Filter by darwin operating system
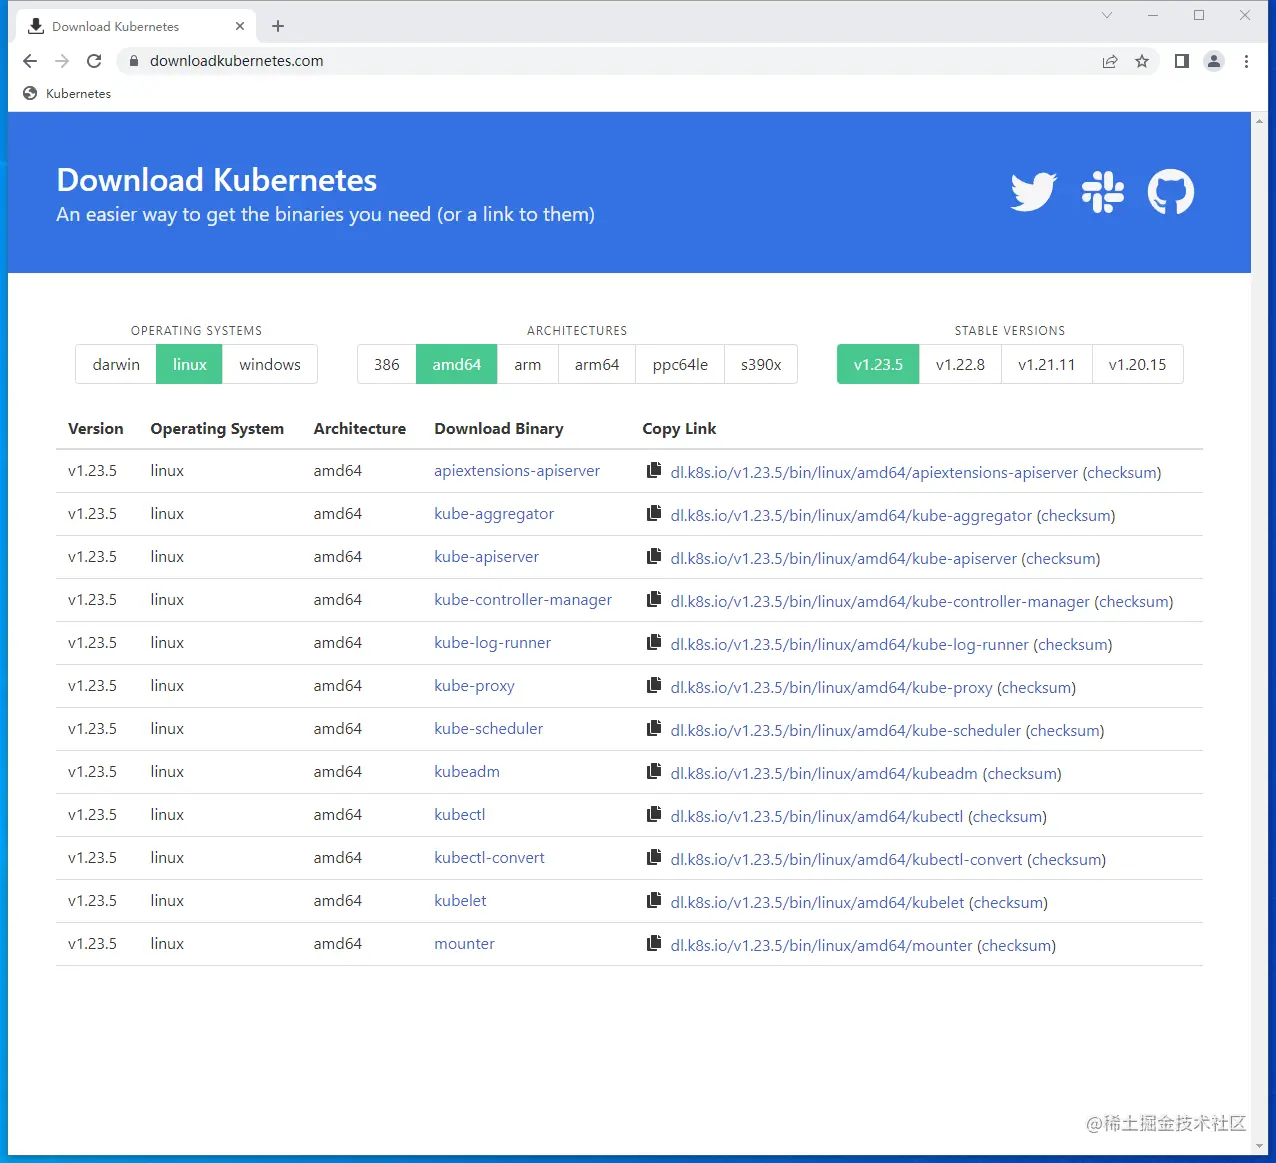The height and width of the screenshot is (1163, 1276). click(116, 364)
